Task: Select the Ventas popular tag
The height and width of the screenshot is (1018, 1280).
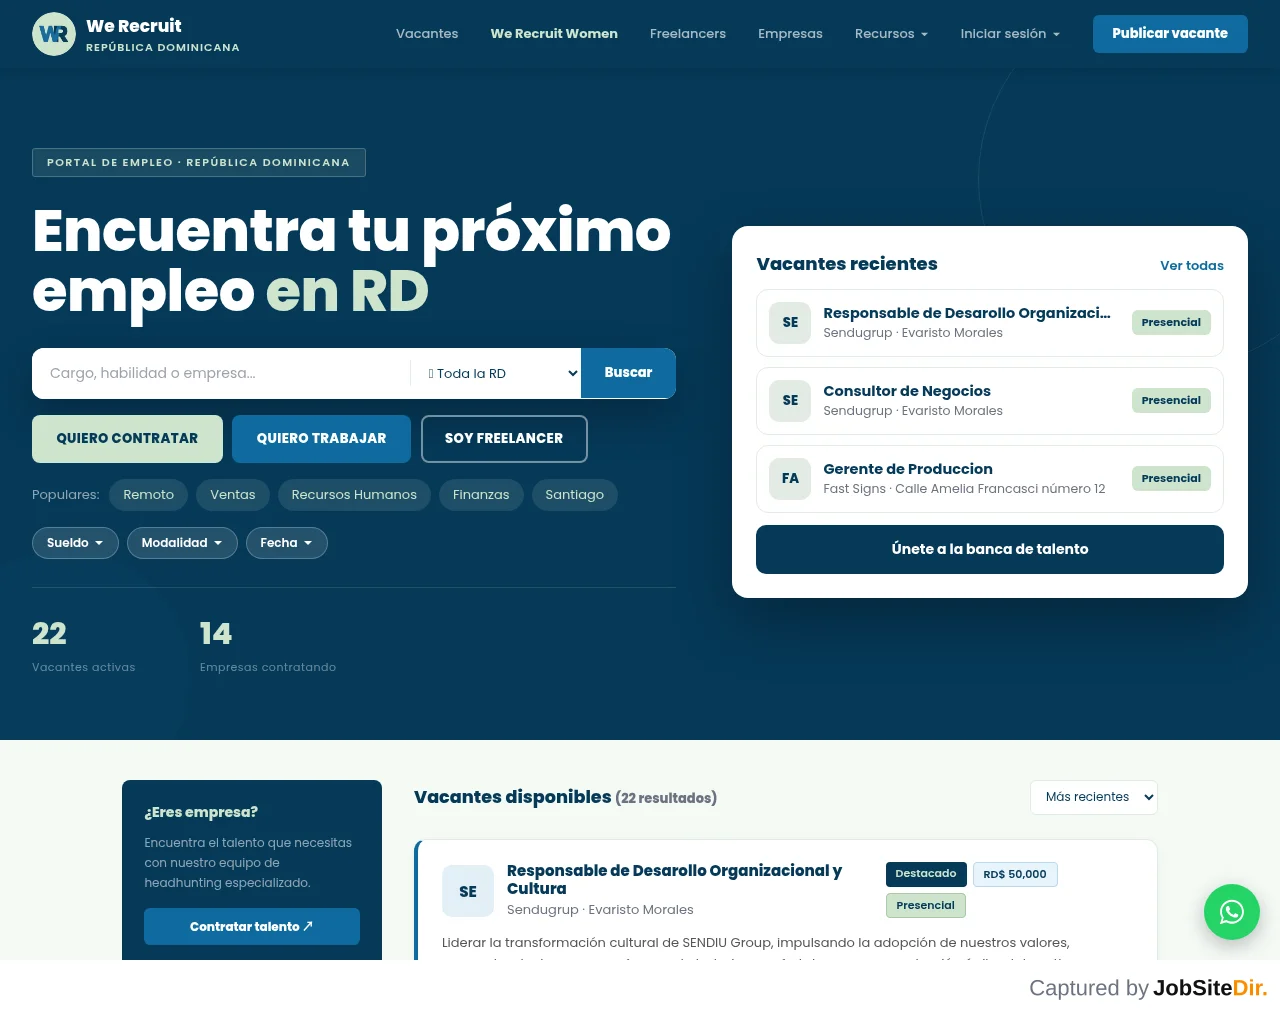Action: tap(233, 495)
